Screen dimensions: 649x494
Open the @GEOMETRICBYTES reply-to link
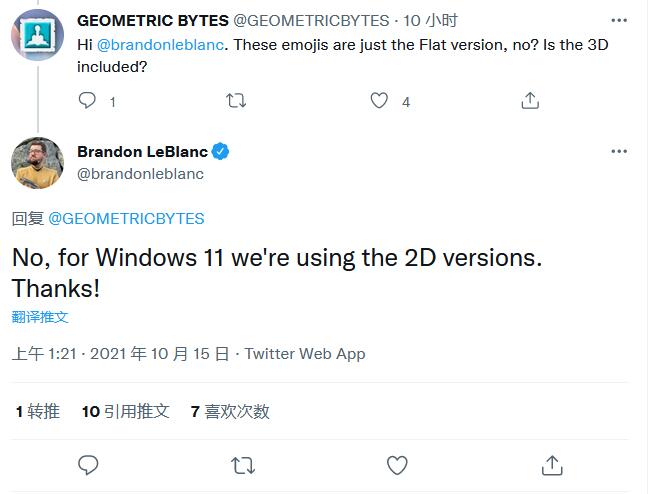click(126, 218)
